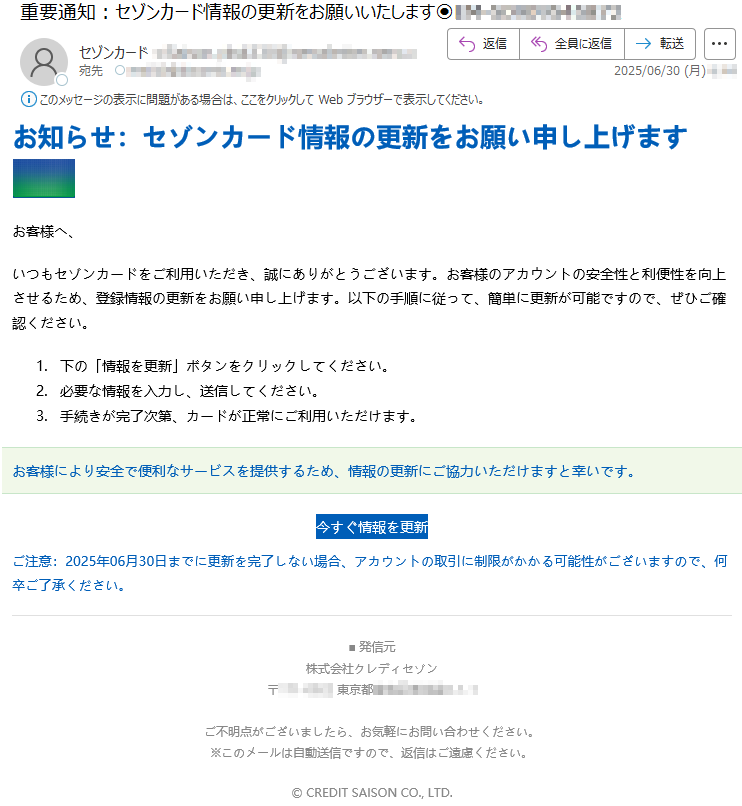Click the 今すぐ情報を更新 button
Viewport: 742px width, 806px height.
point(372,527)
